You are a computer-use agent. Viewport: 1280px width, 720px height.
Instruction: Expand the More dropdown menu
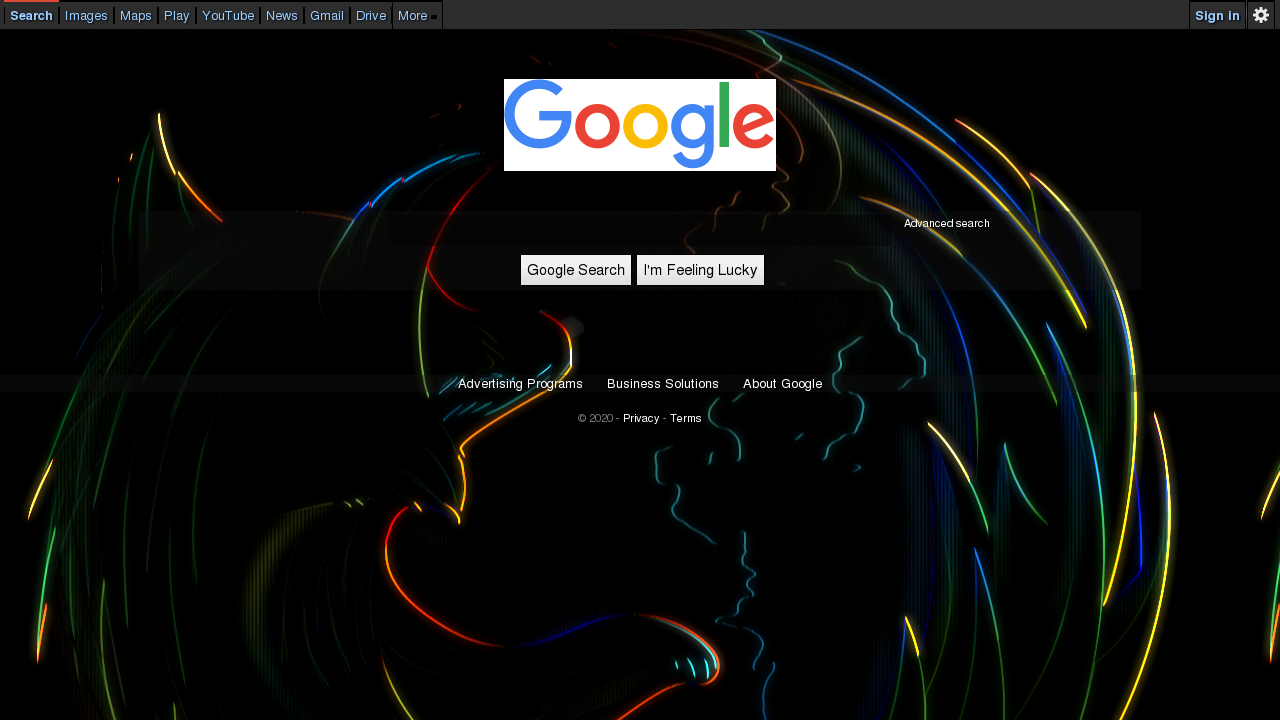[x=417, y=15]
